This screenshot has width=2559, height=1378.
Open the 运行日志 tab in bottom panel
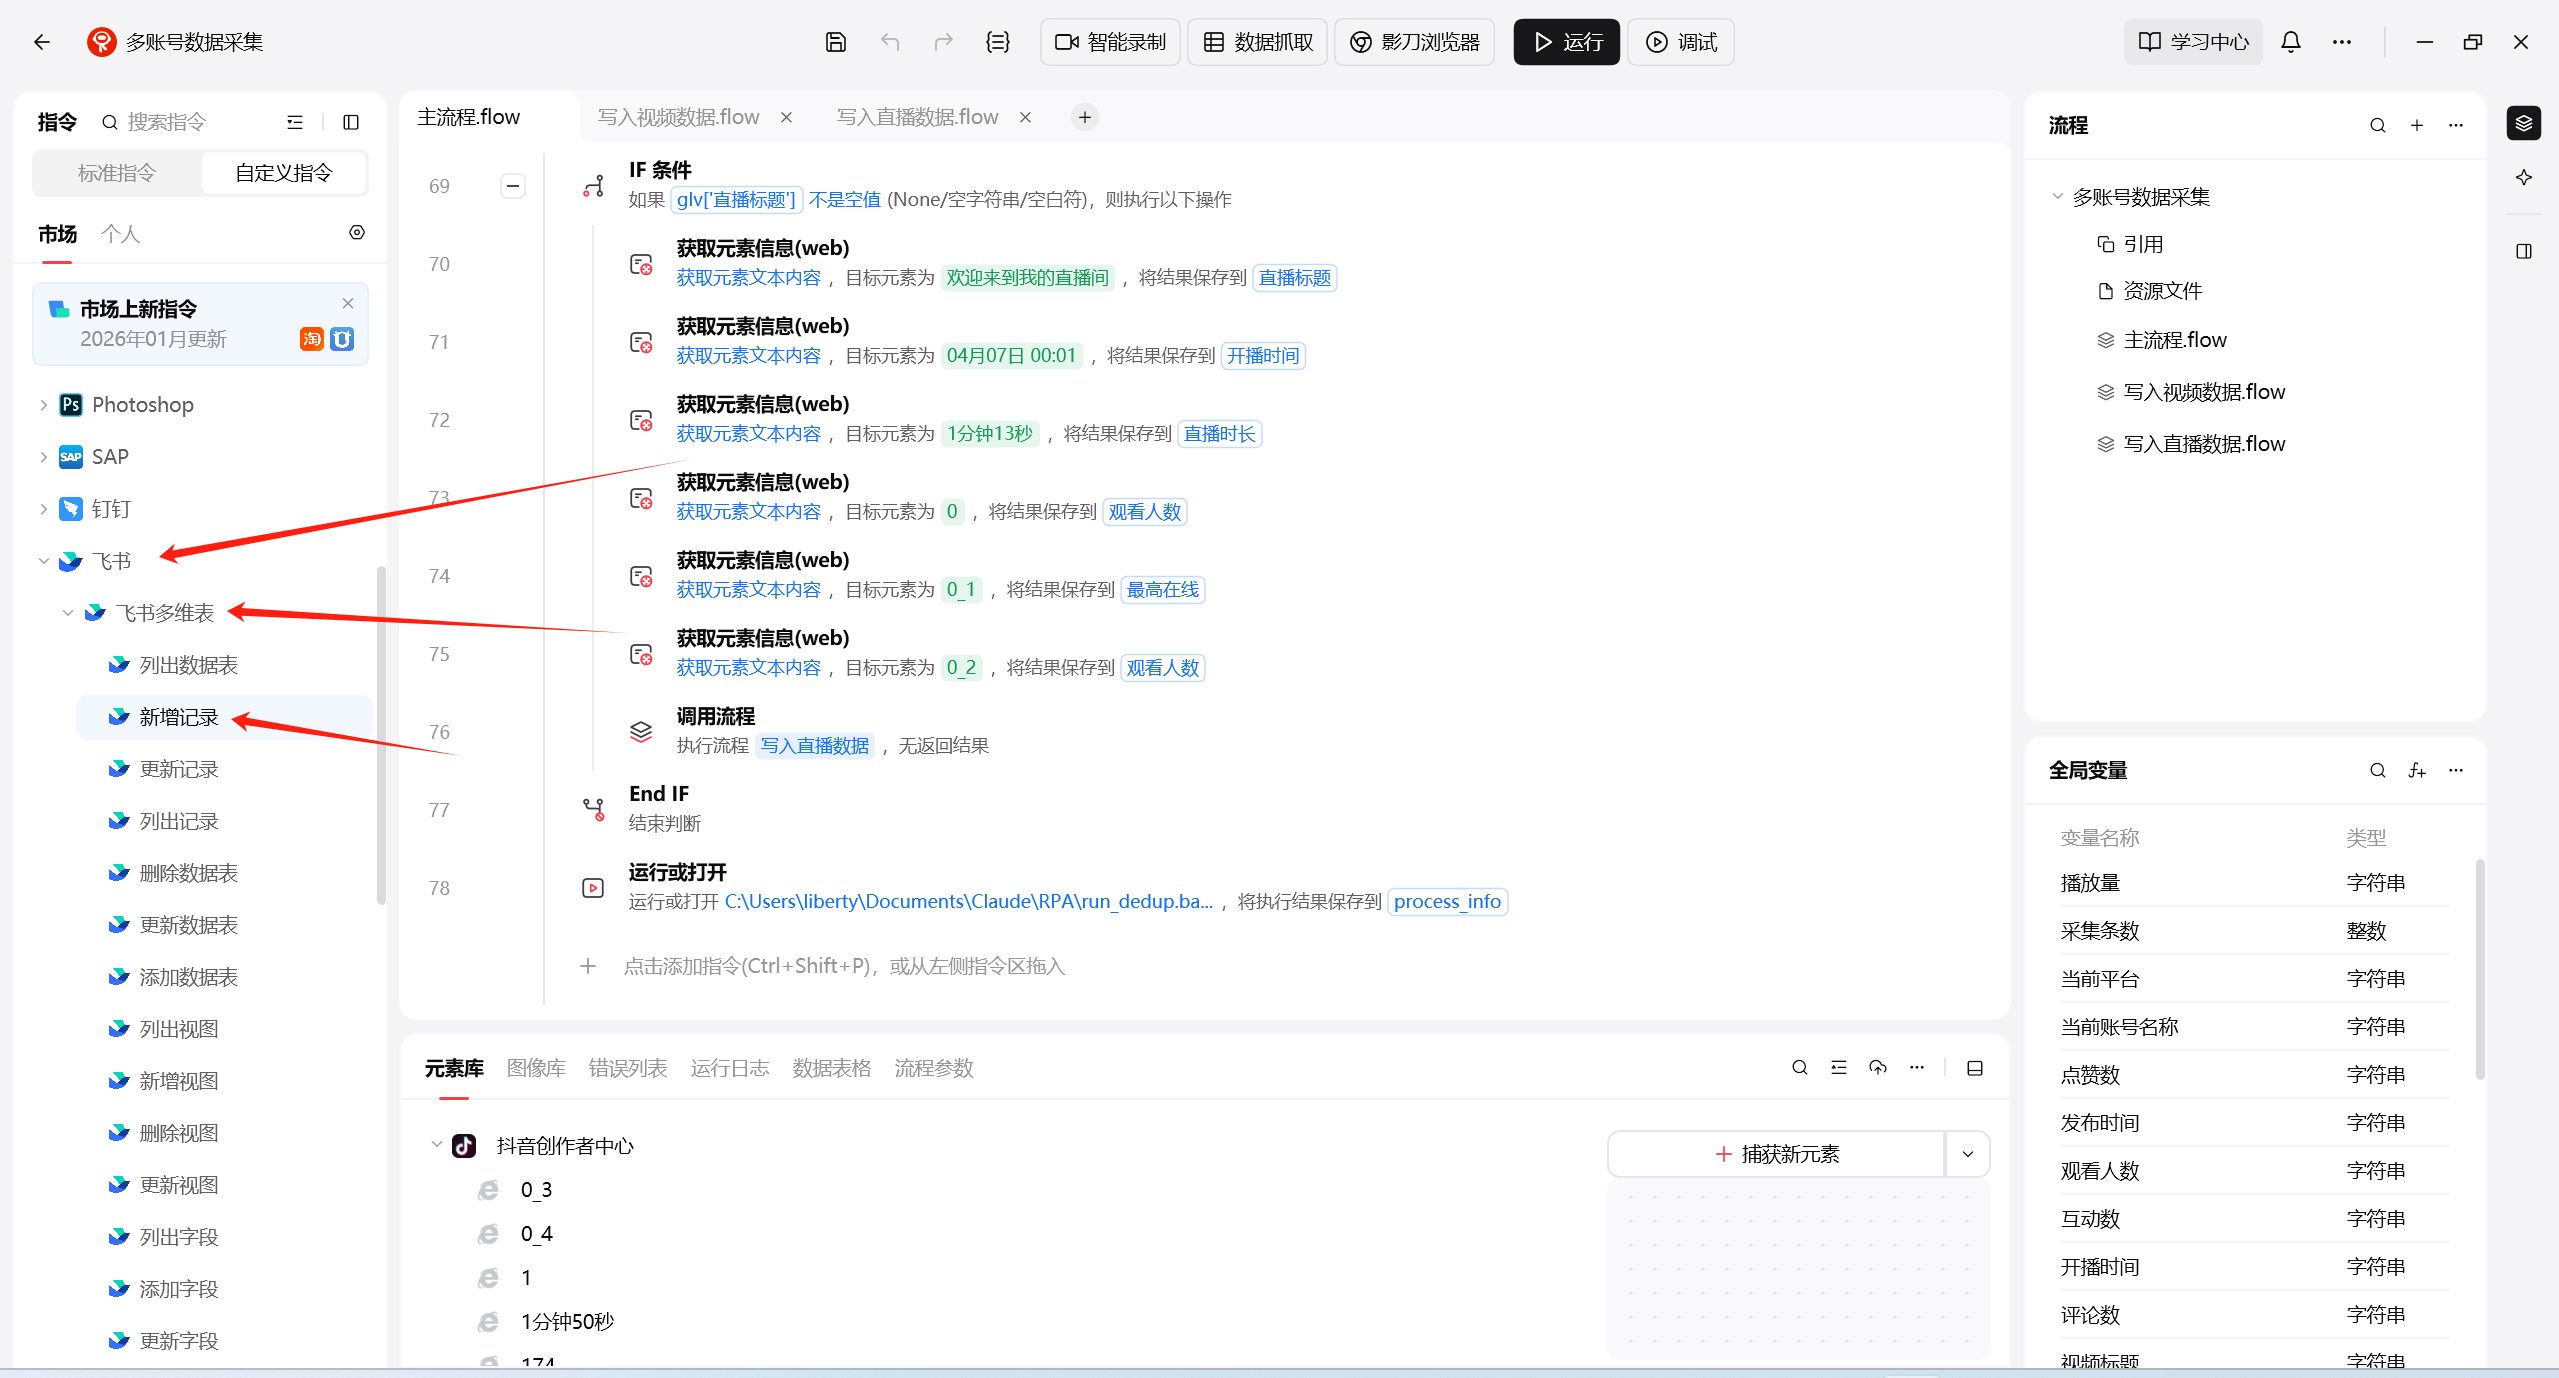[x=729, y=1067]
